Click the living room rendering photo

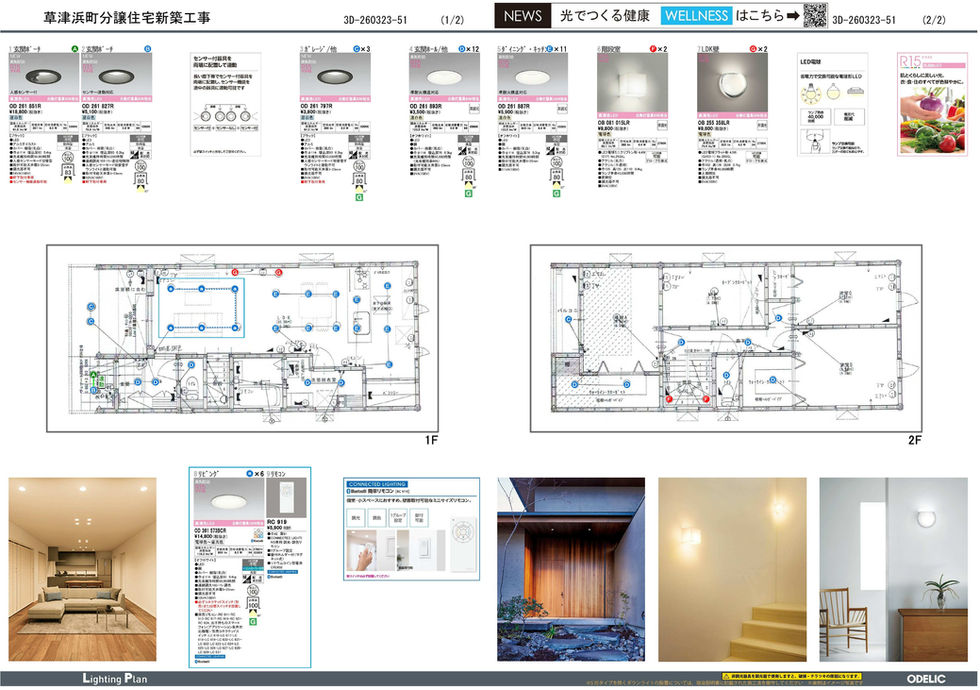82,569
